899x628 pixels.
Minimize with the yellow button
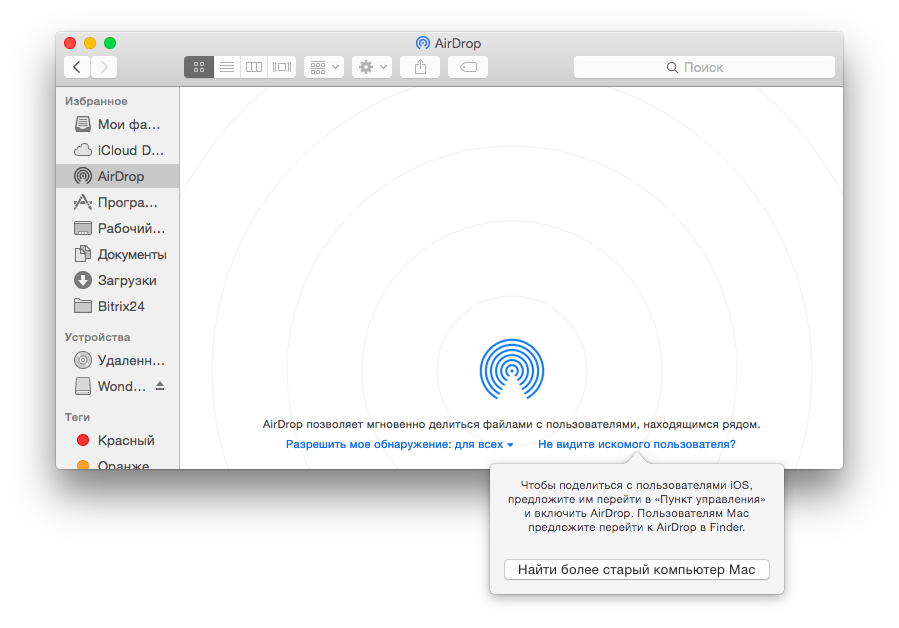tap(90, 43)
